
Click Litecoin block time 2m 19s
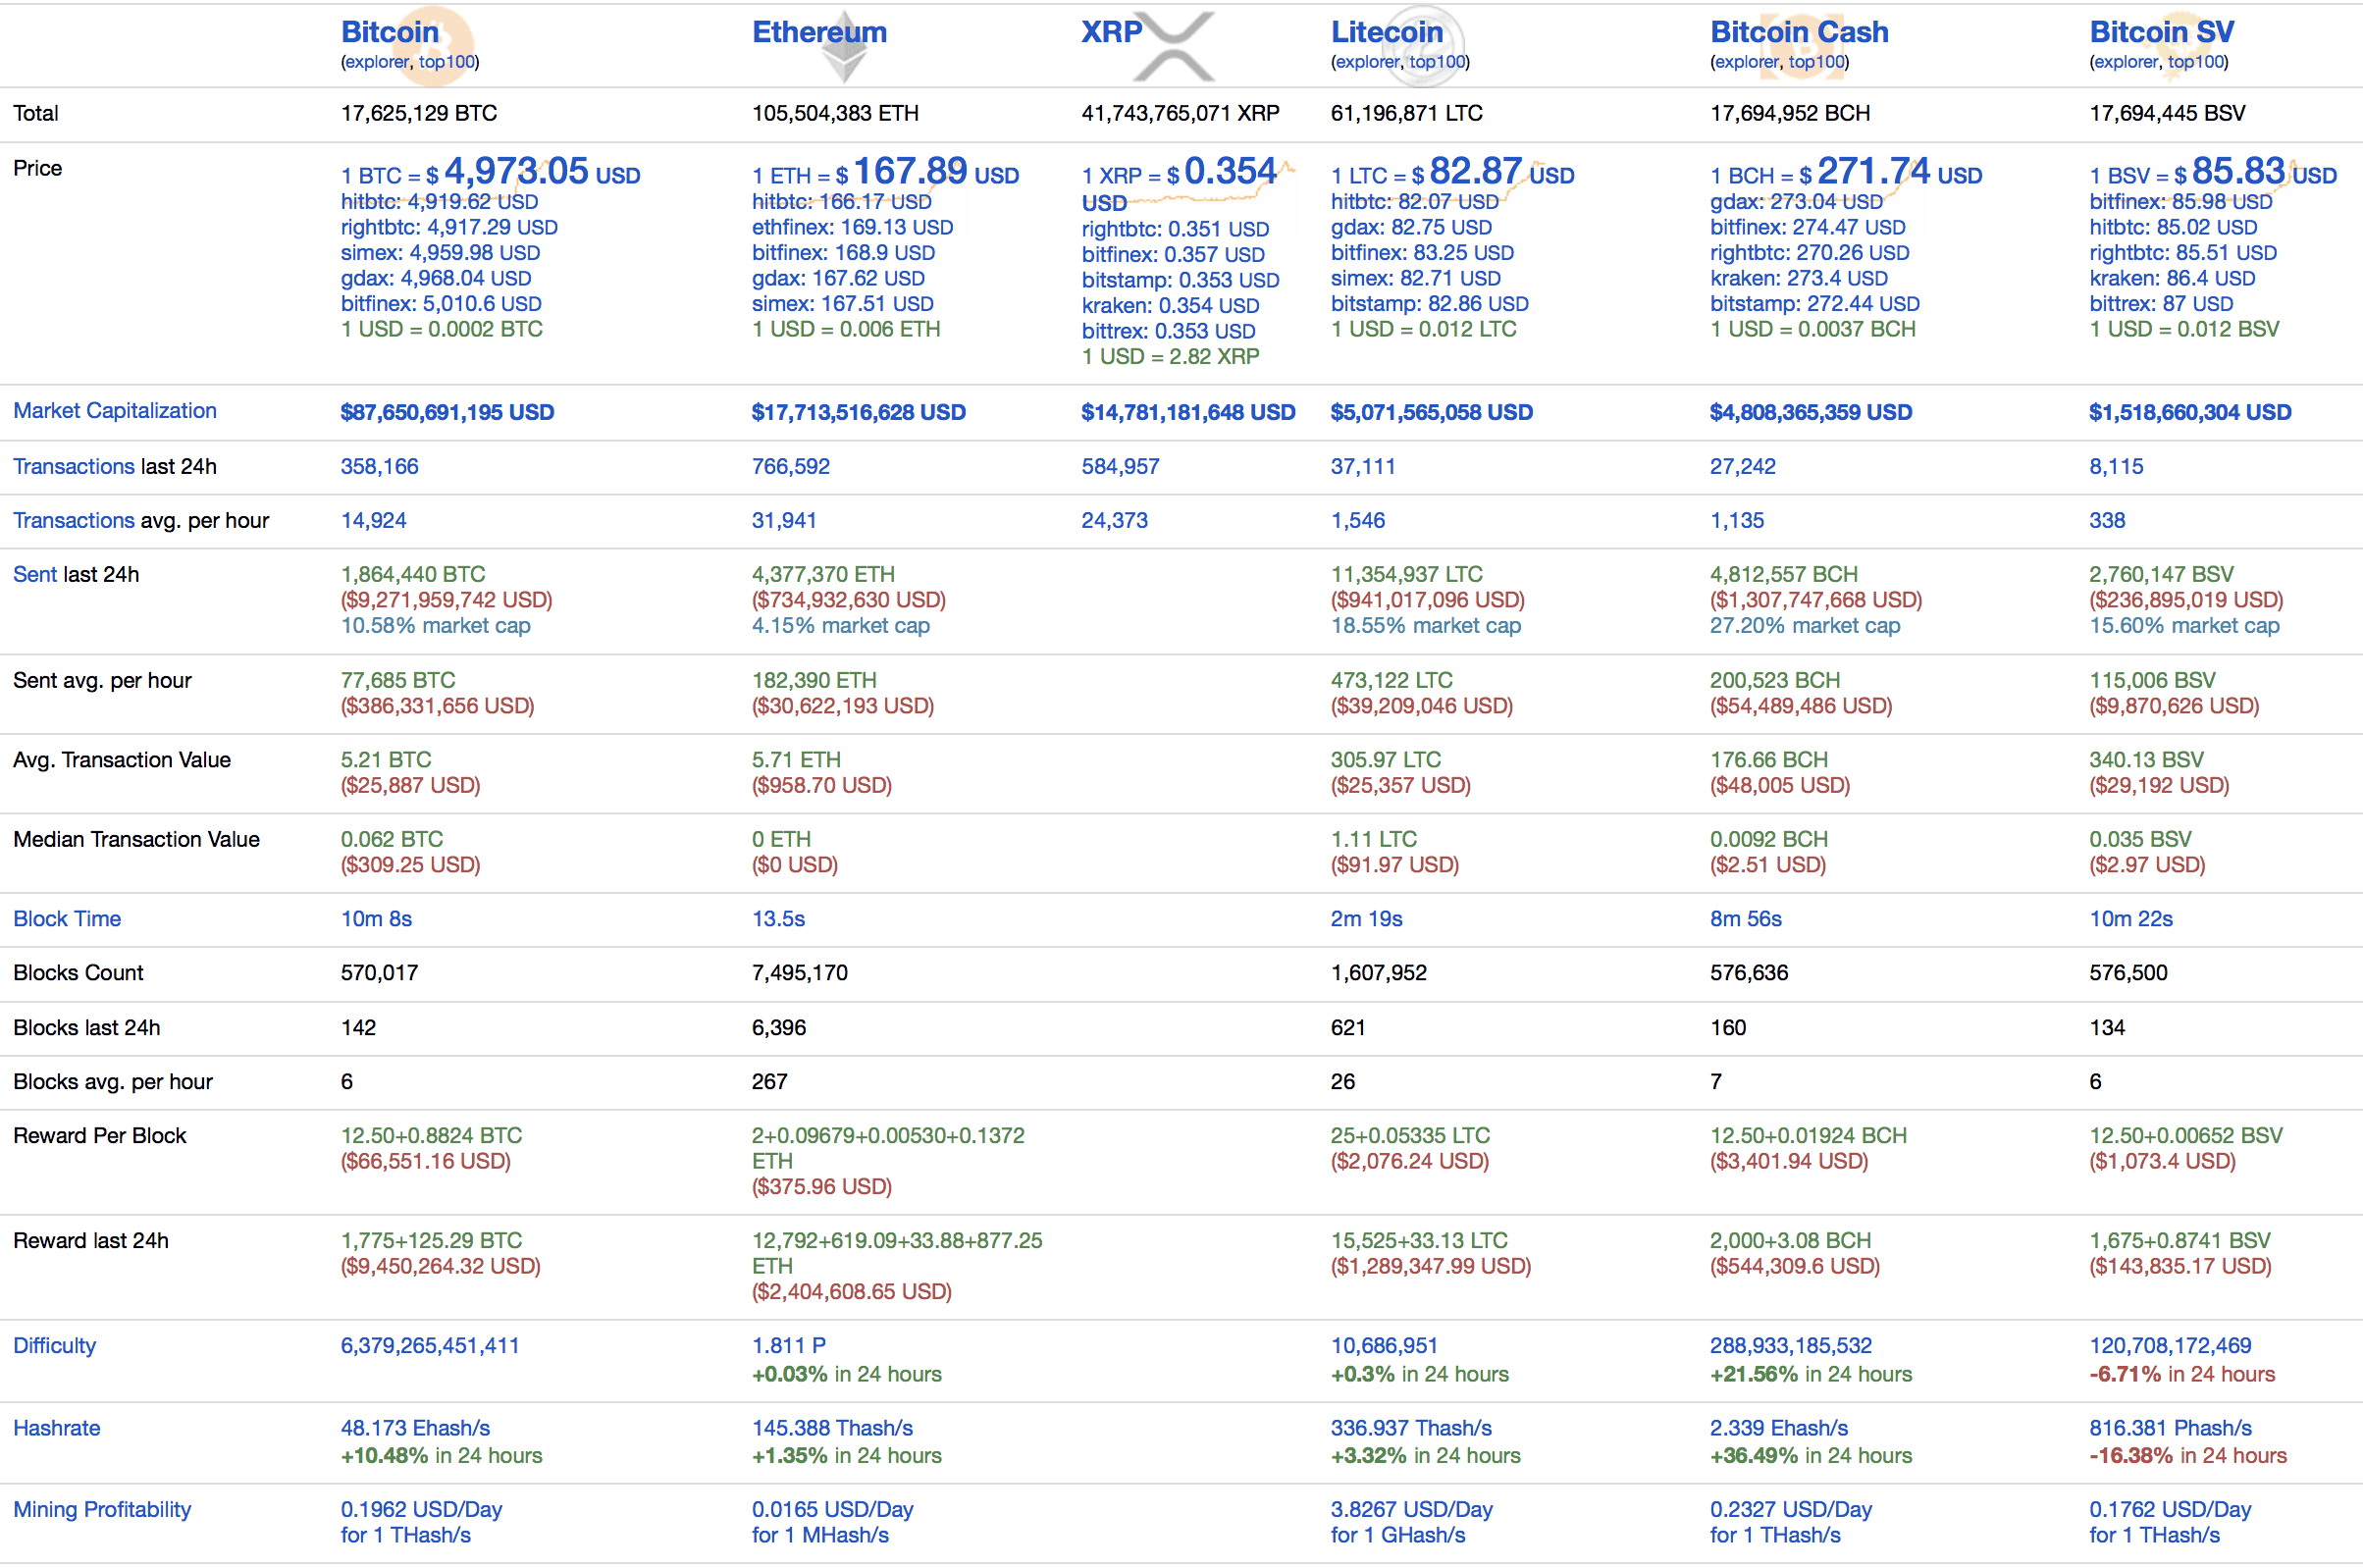[1366, 919]
